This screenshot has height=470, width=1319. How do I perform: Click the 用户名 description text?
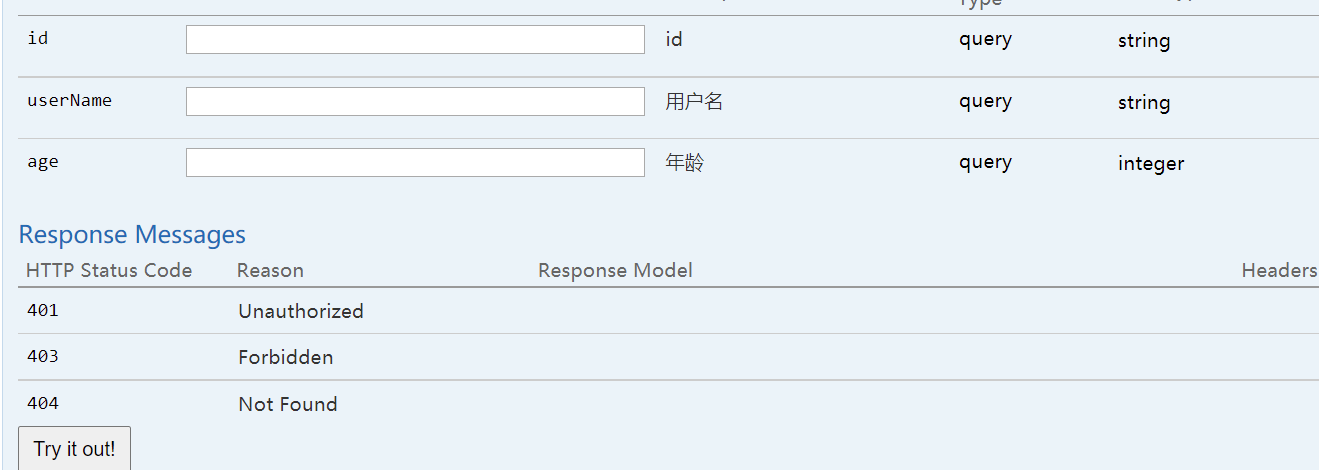coord(694,101)
